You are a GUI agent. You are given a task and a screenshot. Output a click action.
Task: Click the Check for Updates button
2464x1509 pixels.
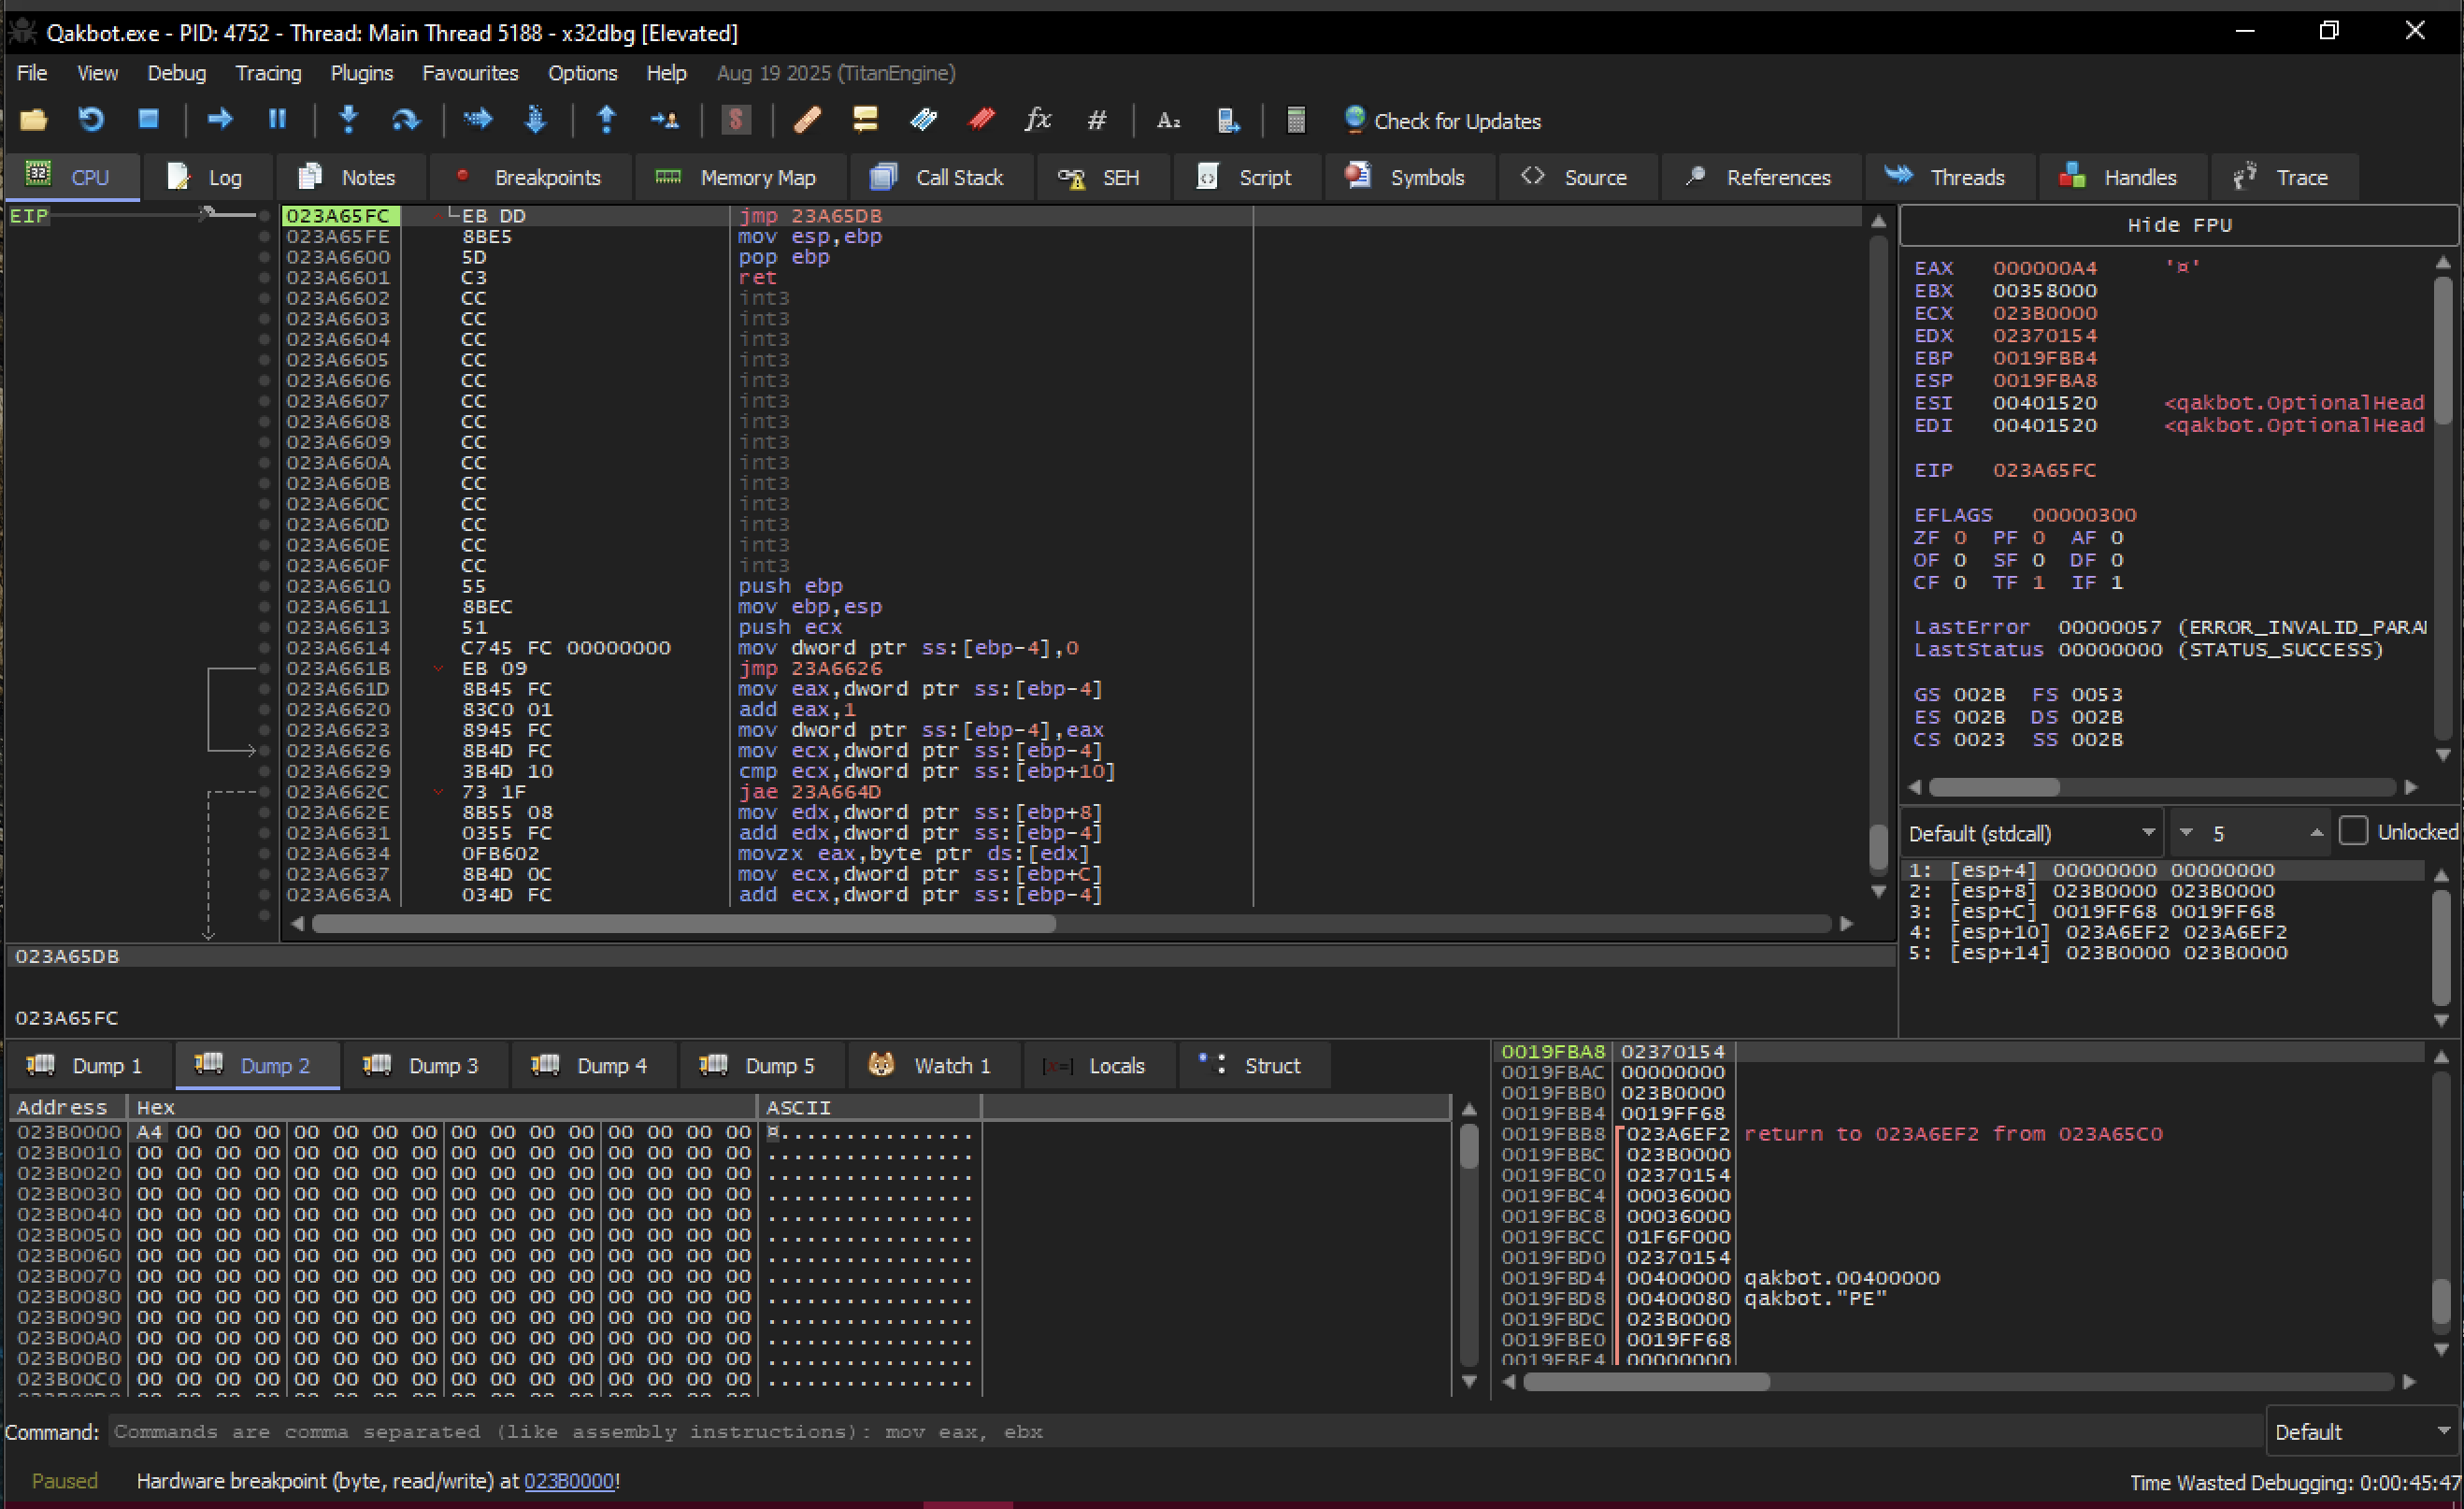pyautogui.click(x=1441, y=121)
